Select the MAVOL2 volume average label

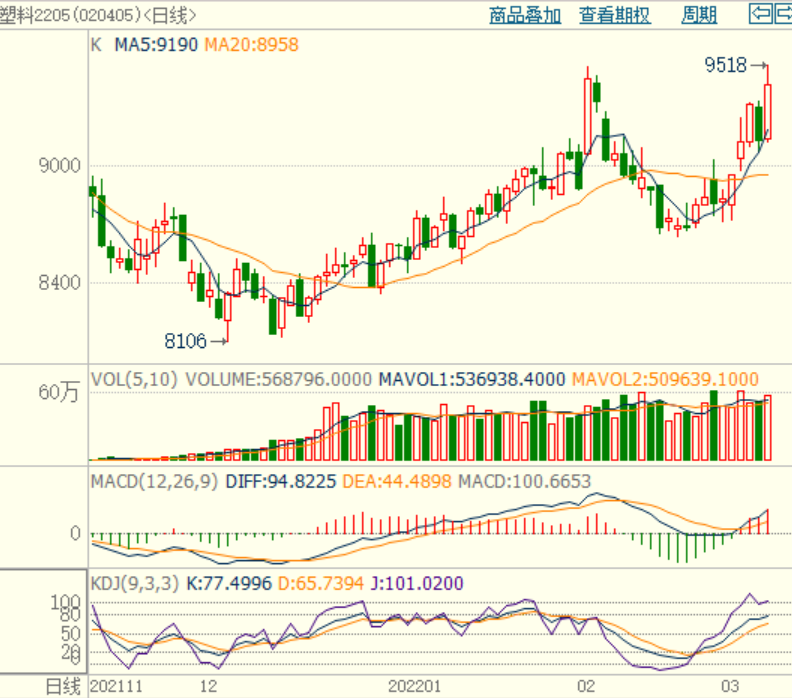point(664,380)
